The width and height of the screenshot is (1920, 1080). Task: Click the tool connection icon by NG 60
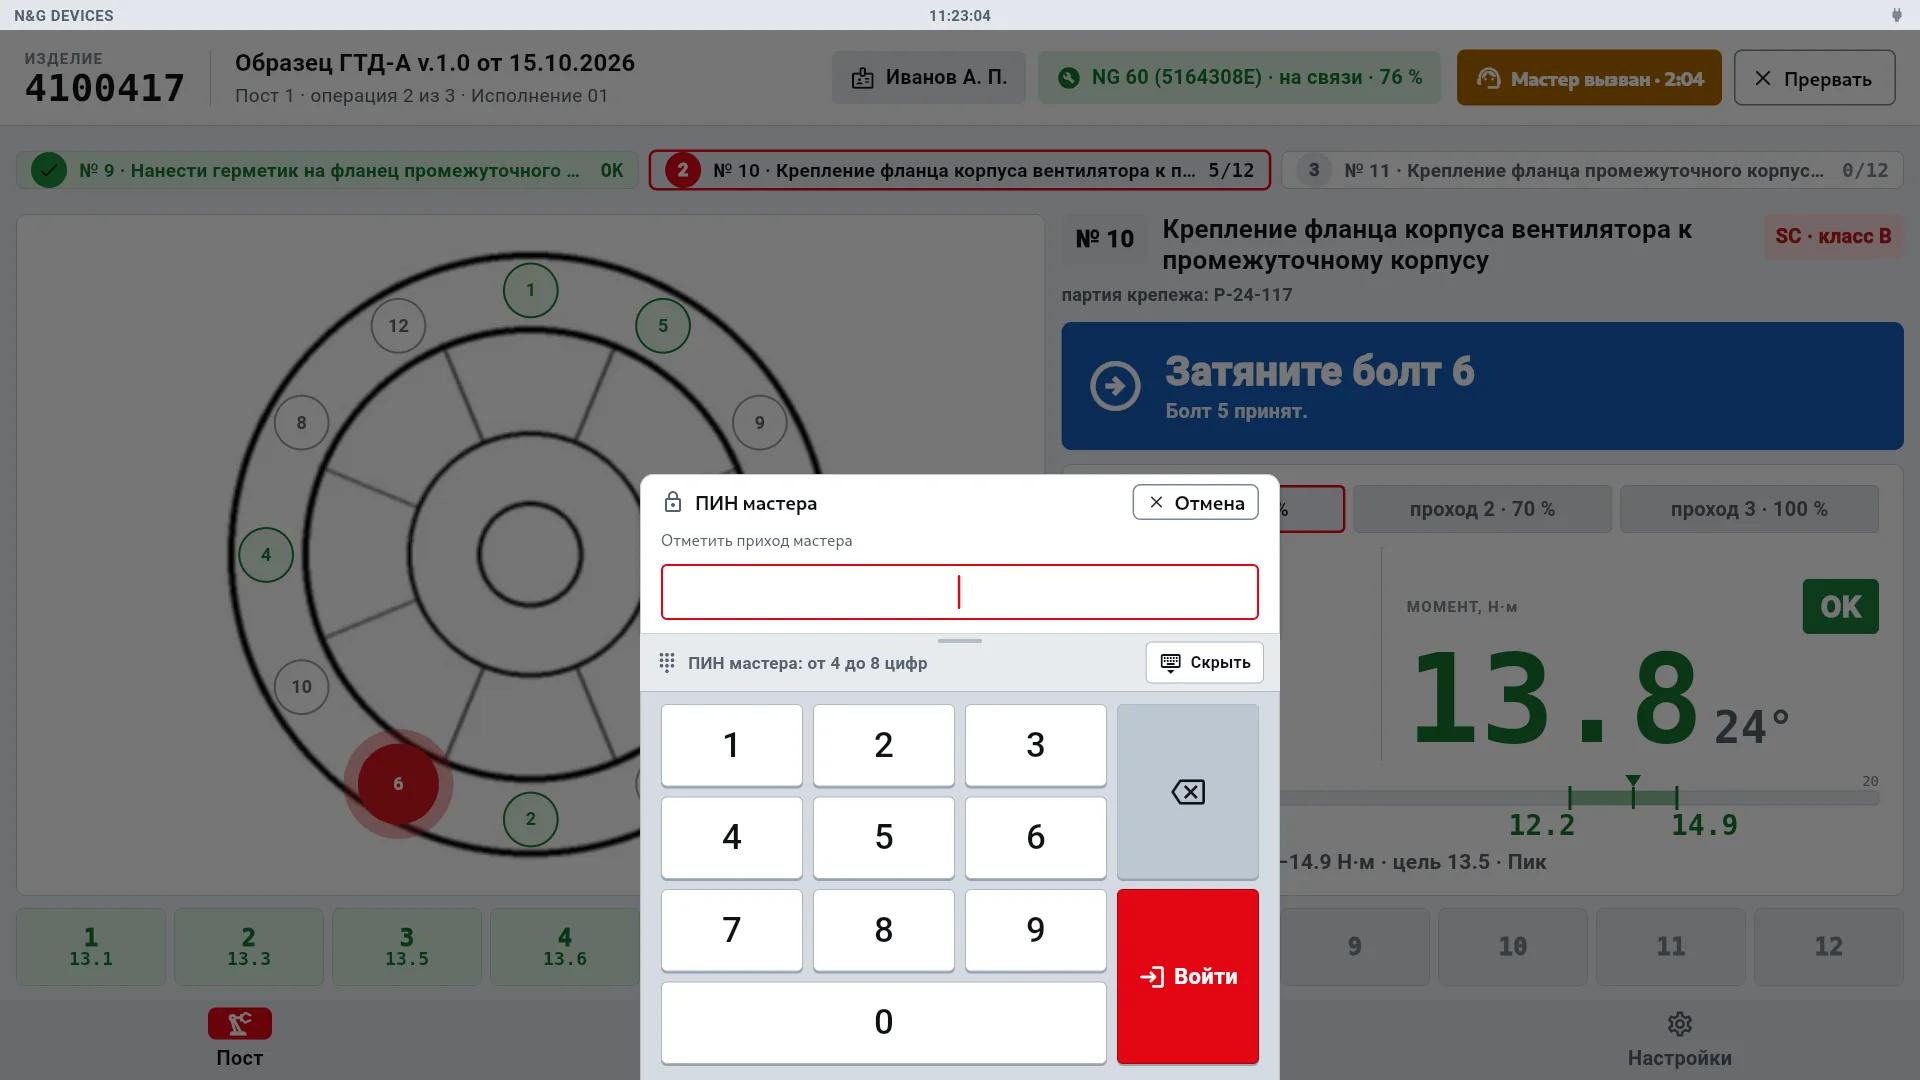(1069, 78)
